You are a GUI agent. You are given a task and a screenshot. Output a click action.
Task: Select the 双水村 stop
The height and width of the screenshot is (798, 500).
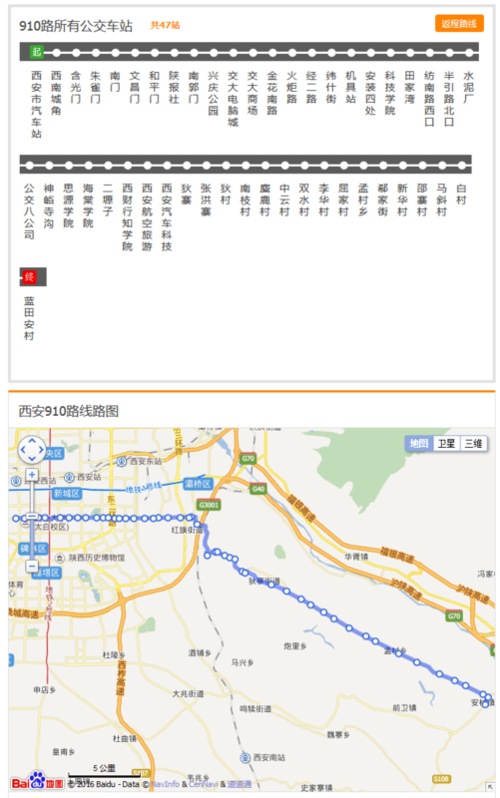[304, 200]
